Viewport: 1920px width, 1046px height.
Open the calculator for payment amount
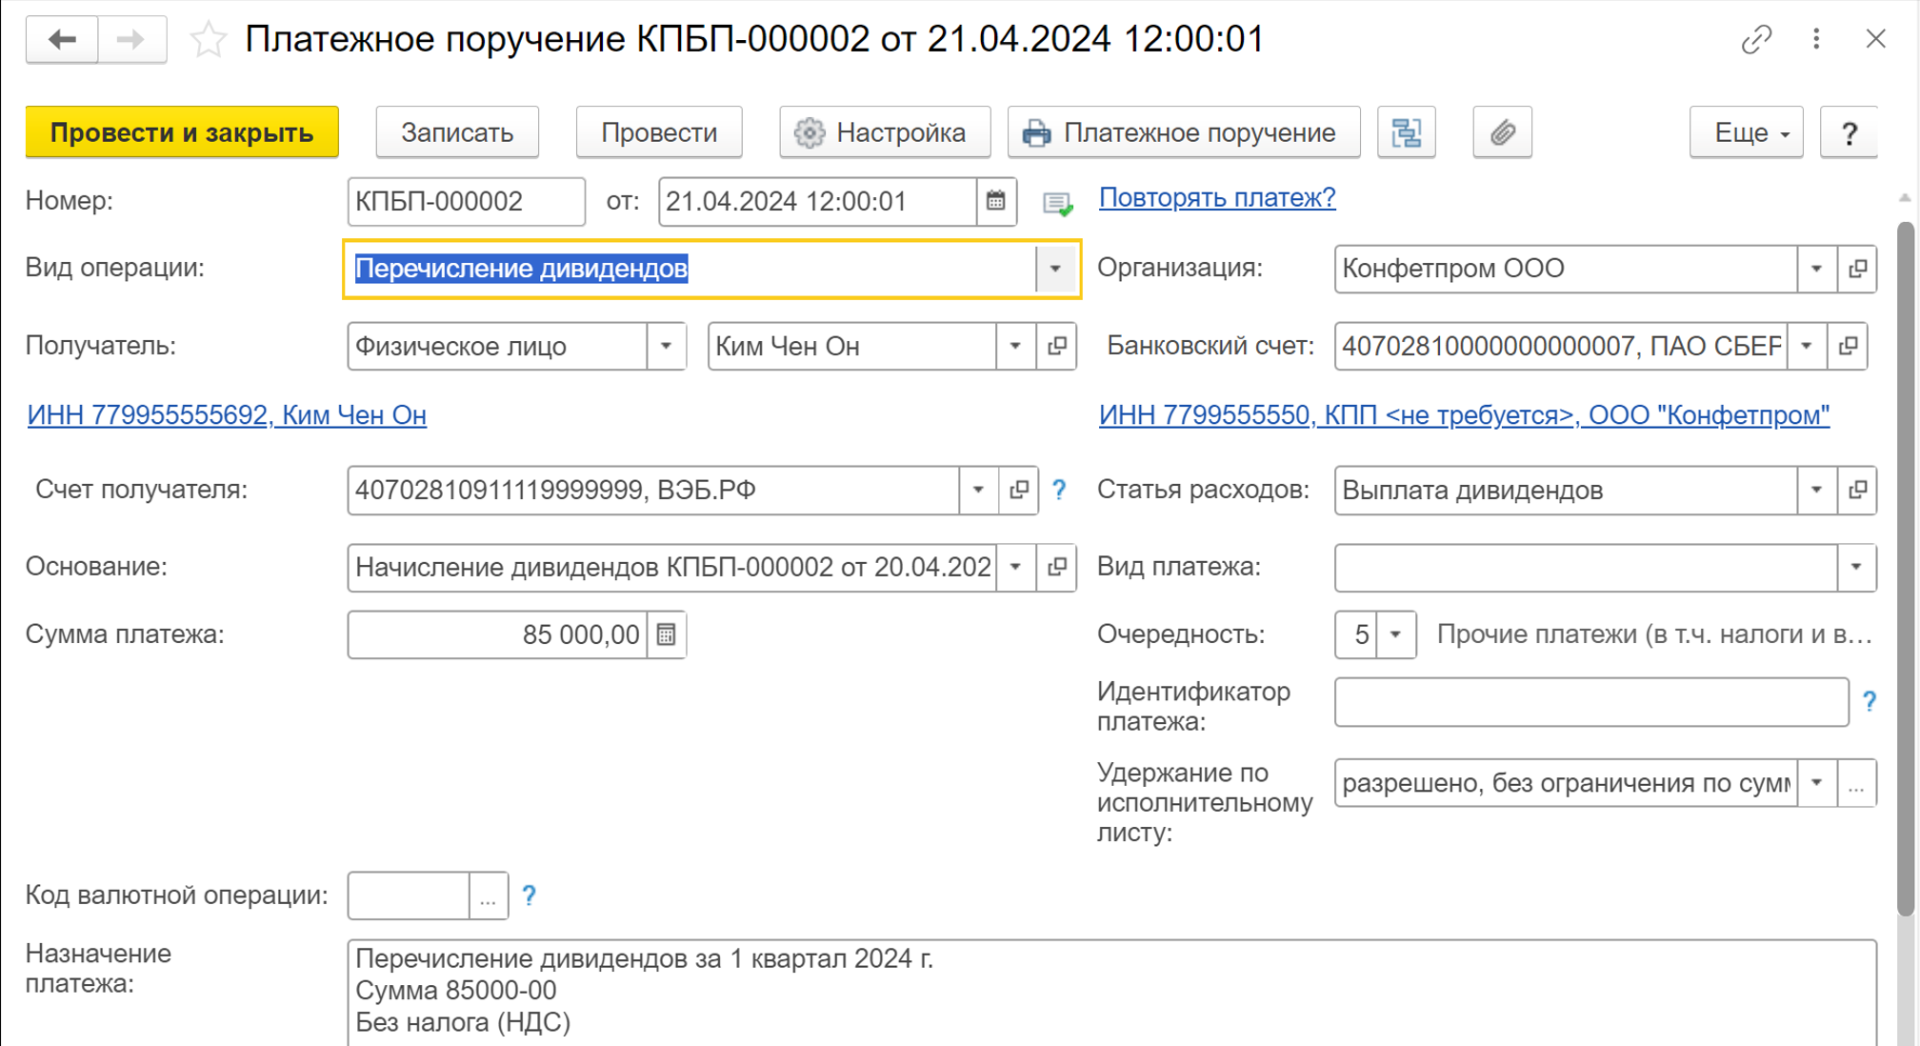[666, 635]
